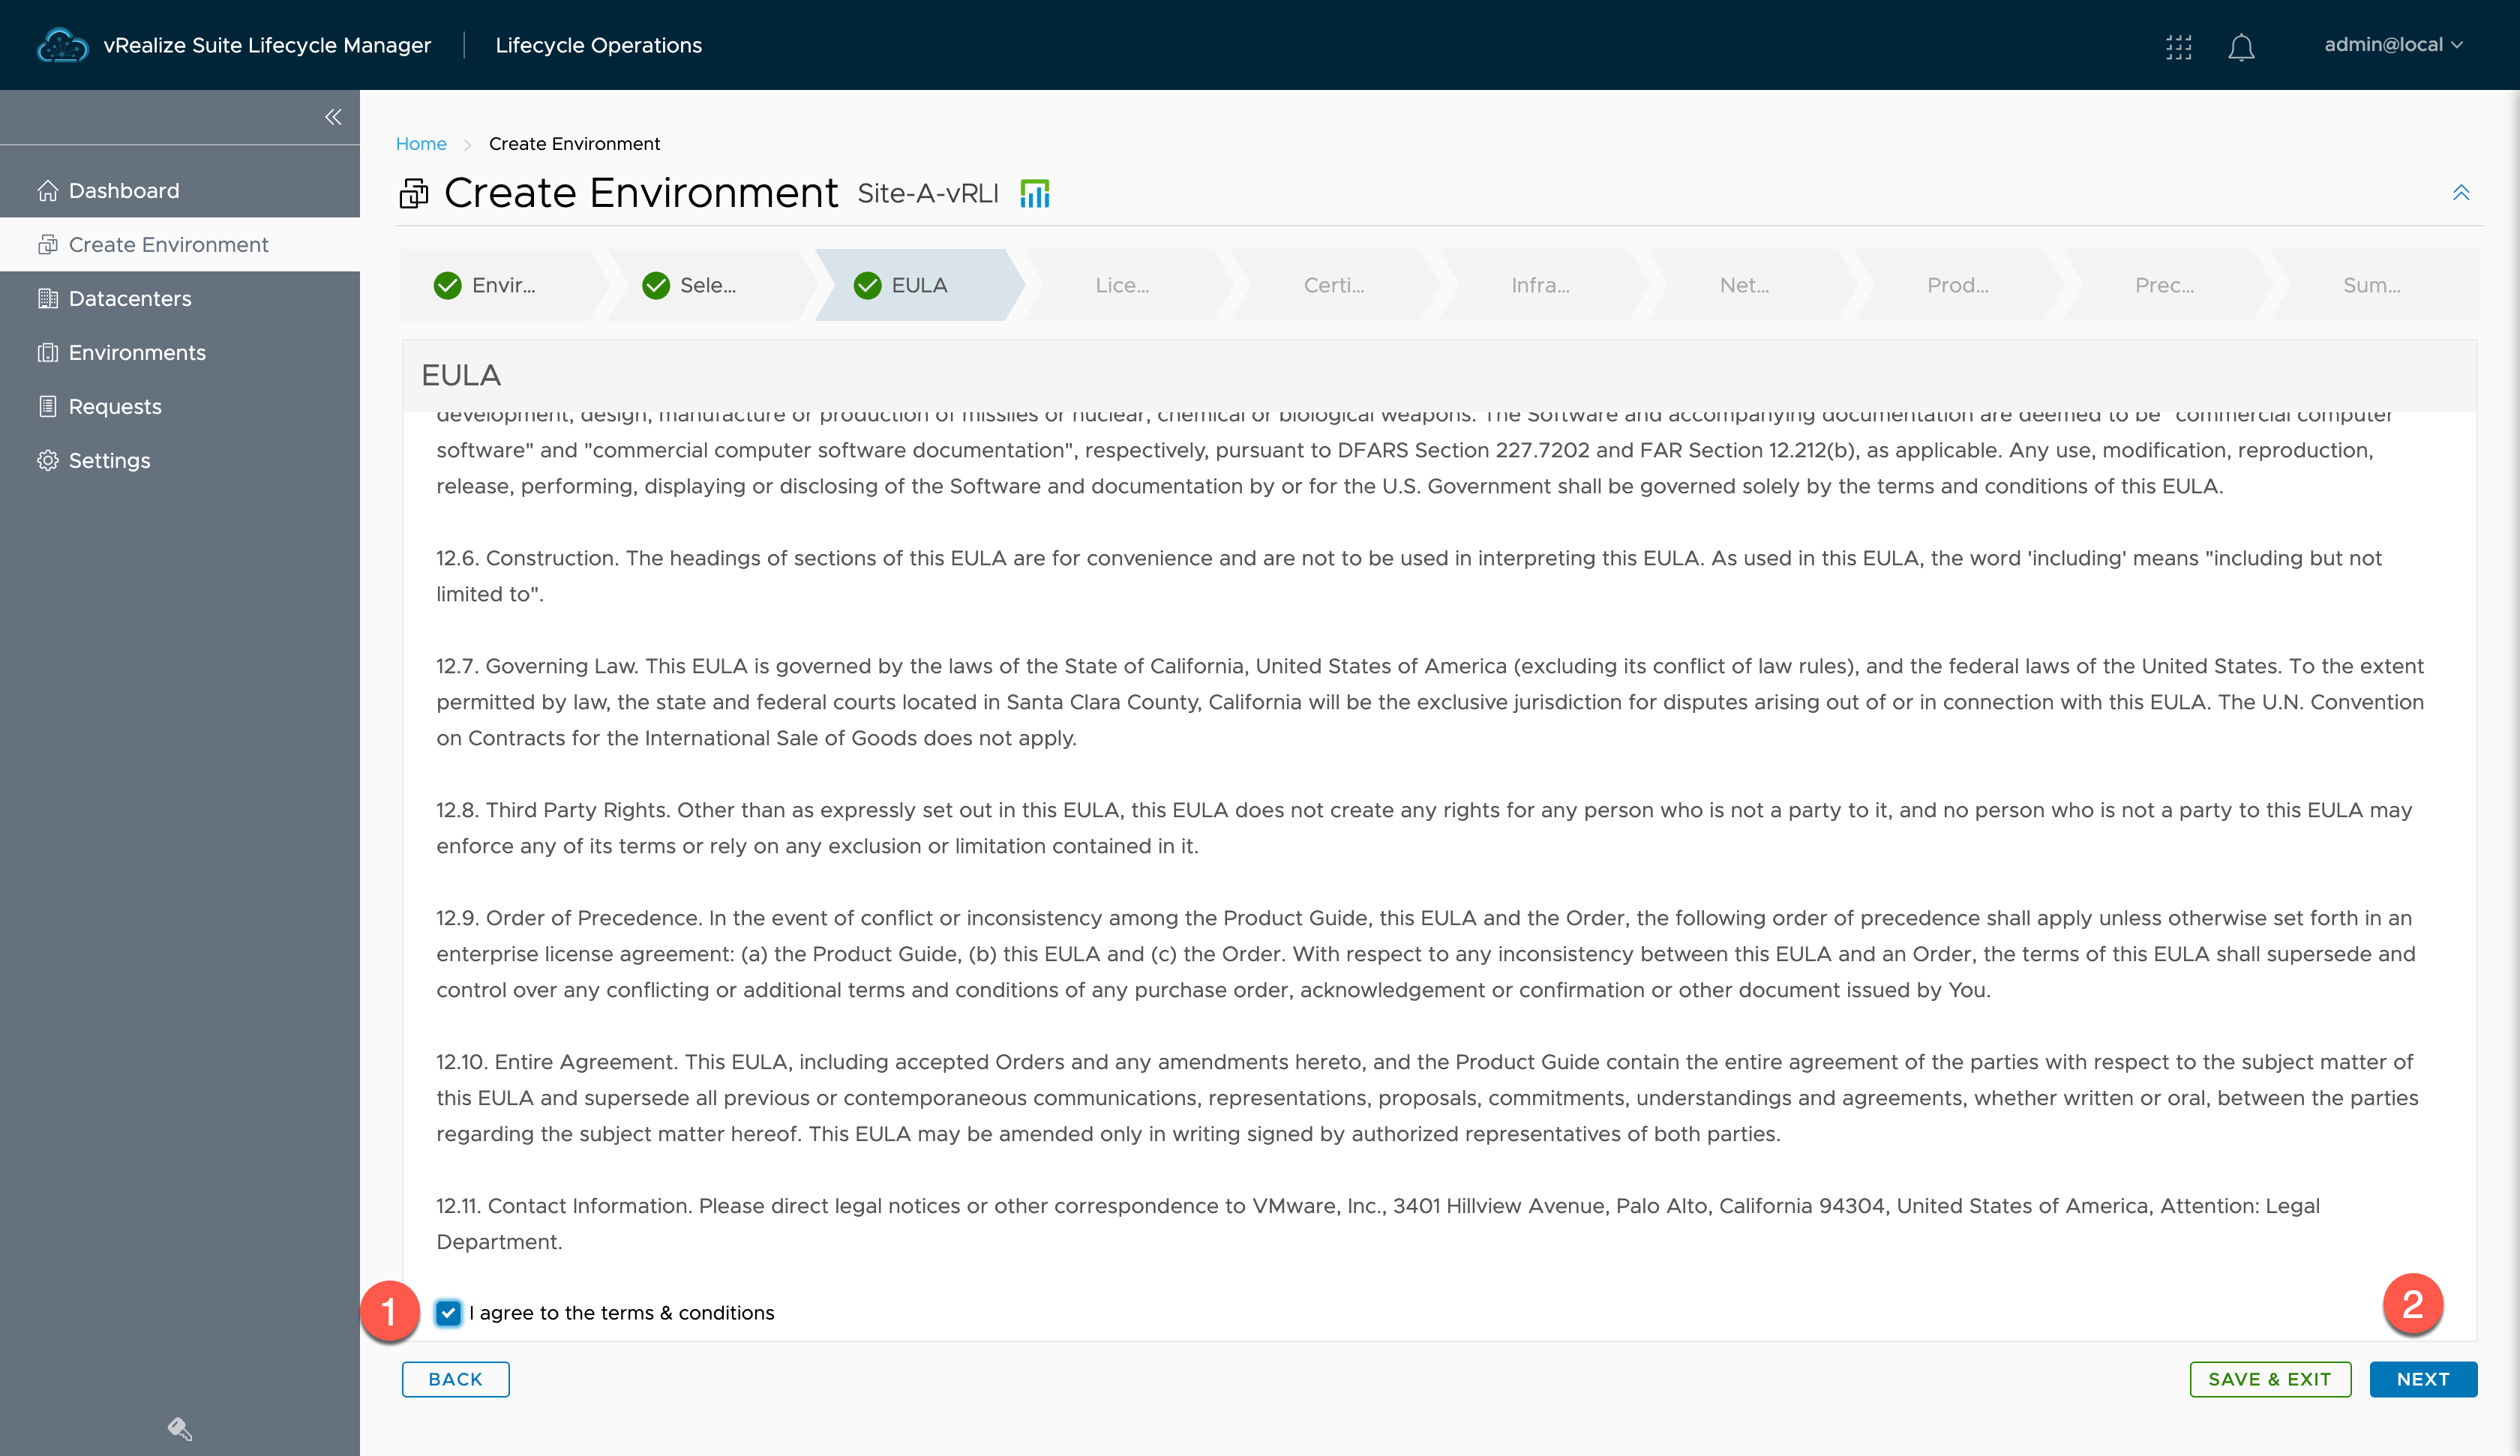
Task: Click the Dashboard home icon
Action: pos(48,190)
